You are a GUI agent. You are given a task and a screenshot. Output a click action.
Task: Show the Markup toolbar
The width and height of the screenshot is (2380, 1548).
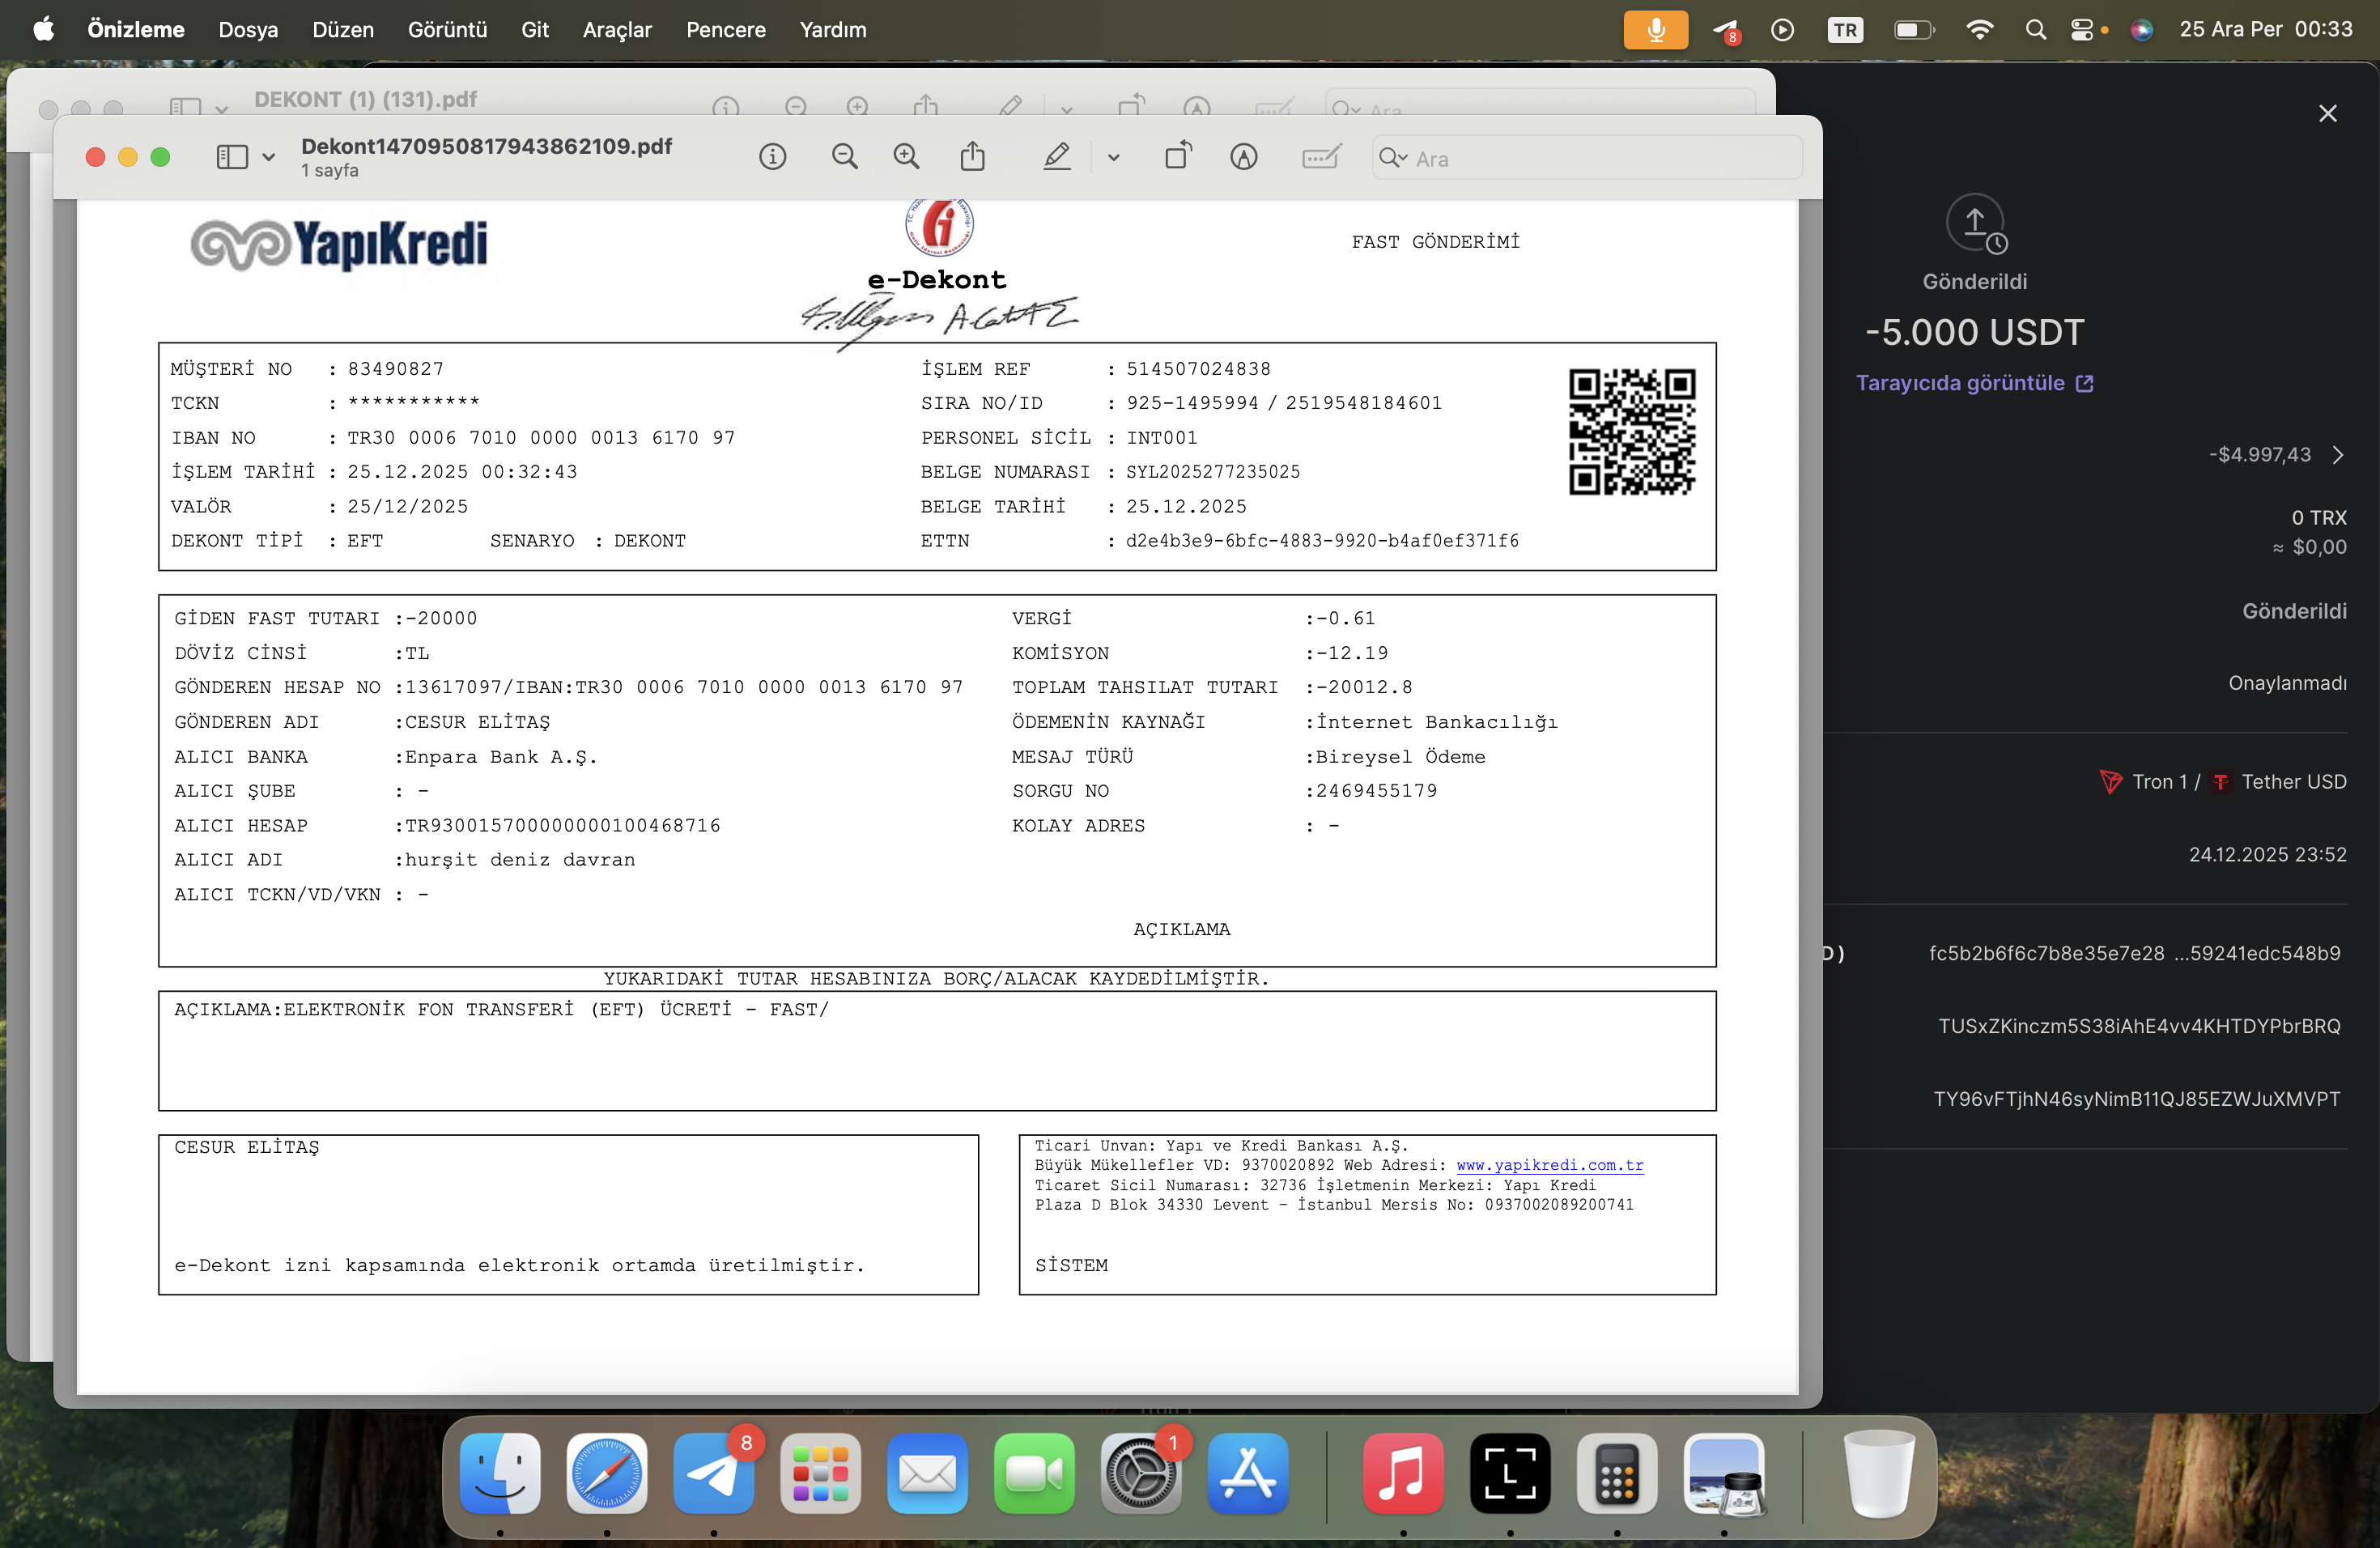[1244, 157]
